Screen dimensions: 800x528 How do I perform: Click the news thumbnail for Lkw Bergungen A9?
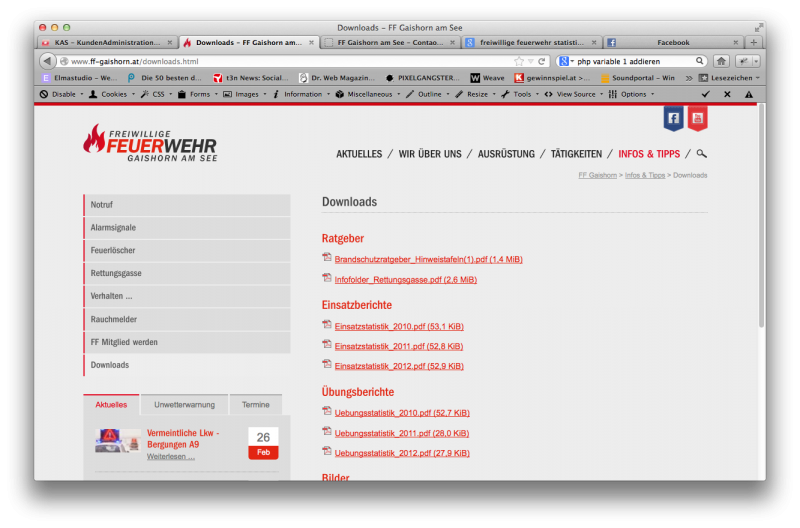point(118,441)
